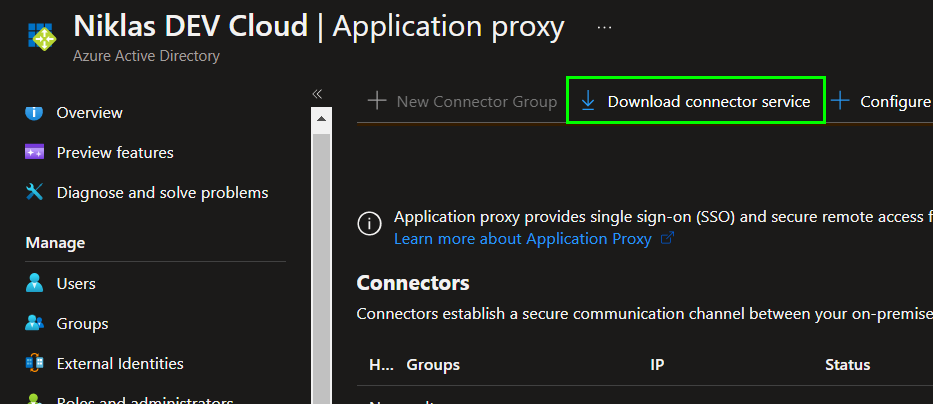Click the Users person icon
933x404 pixels.
[35, 284]
